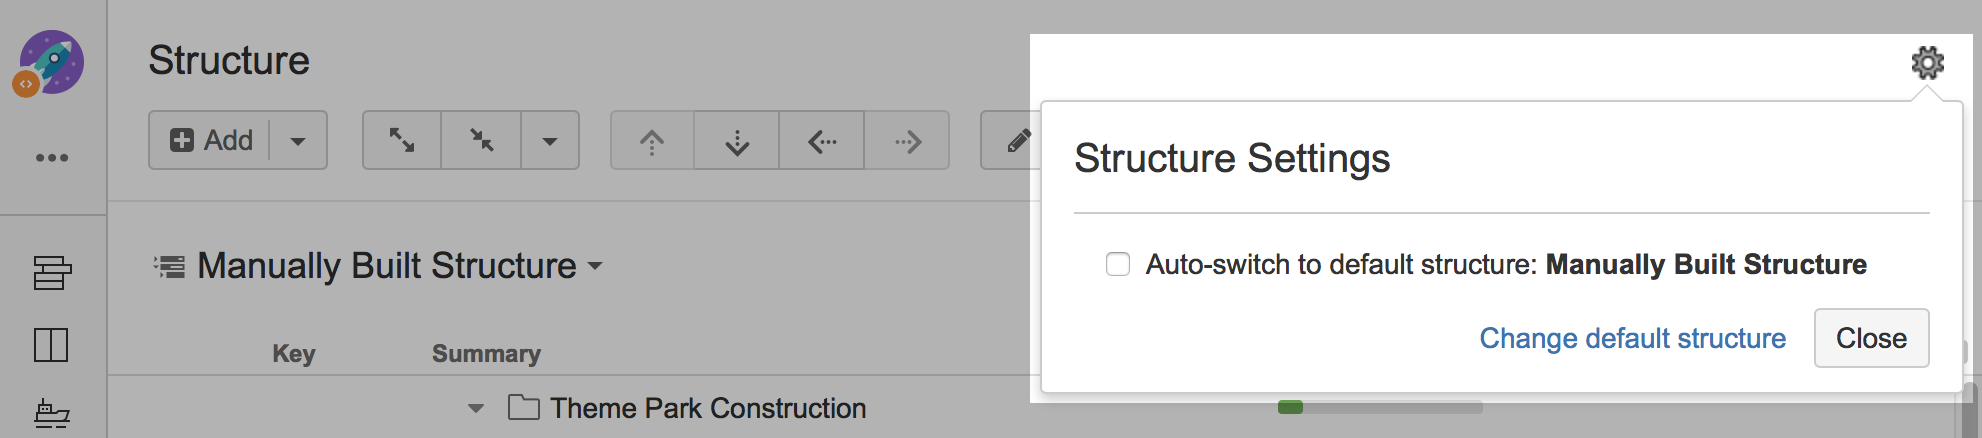1982x438 pixels.
Task: Click the Change default structure link
Action: click(1632, 338)
